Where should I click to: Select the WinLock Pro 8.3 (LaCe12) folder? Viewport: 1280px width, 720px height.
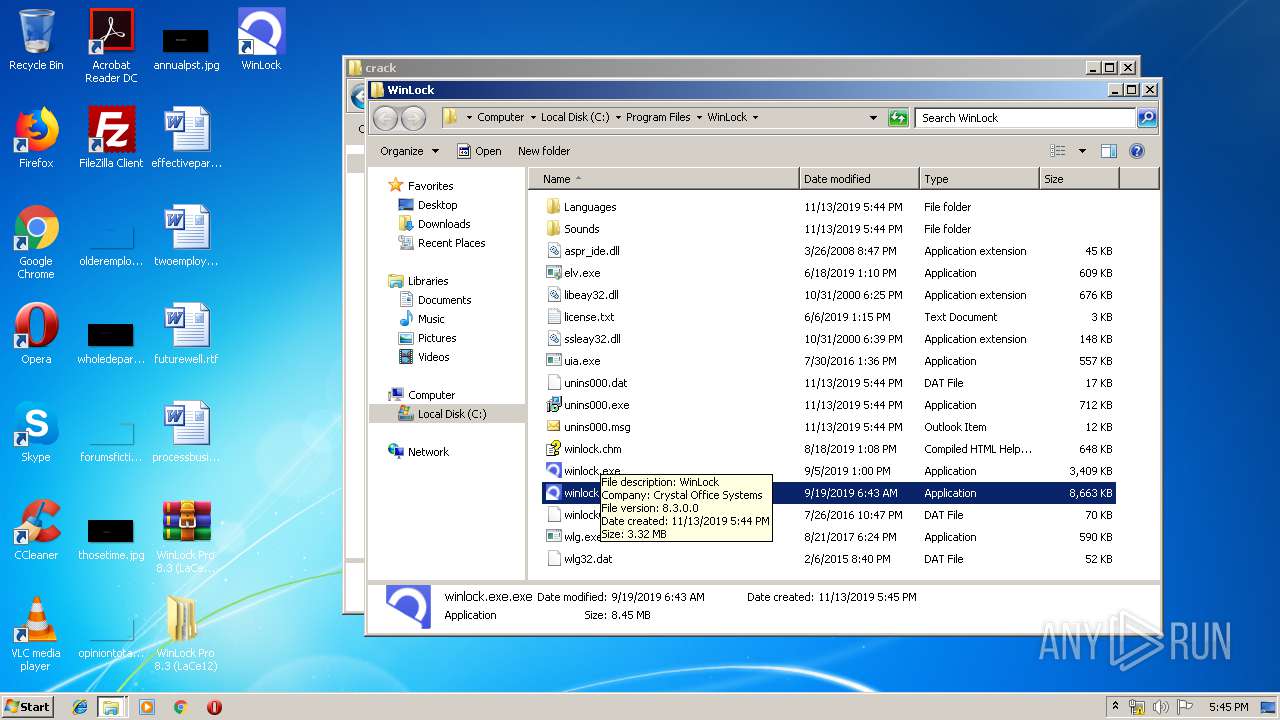[x=186, y=634]
